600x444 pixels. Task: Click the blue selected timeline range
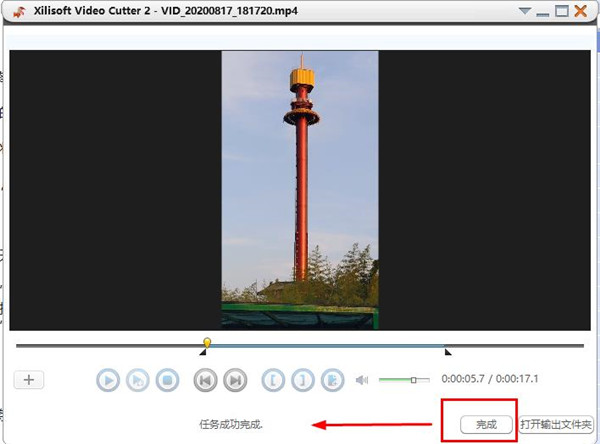point(325,346)
